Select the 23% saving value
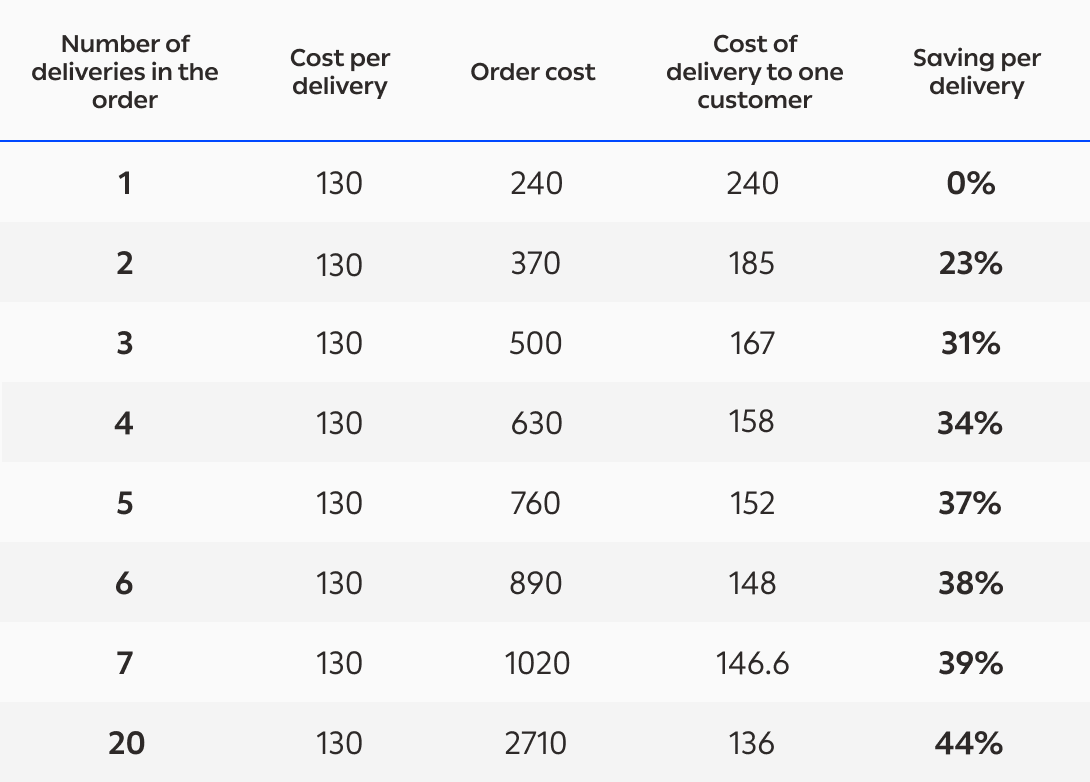Screen dimensions: 1090x782 click(x=970, y=263)
